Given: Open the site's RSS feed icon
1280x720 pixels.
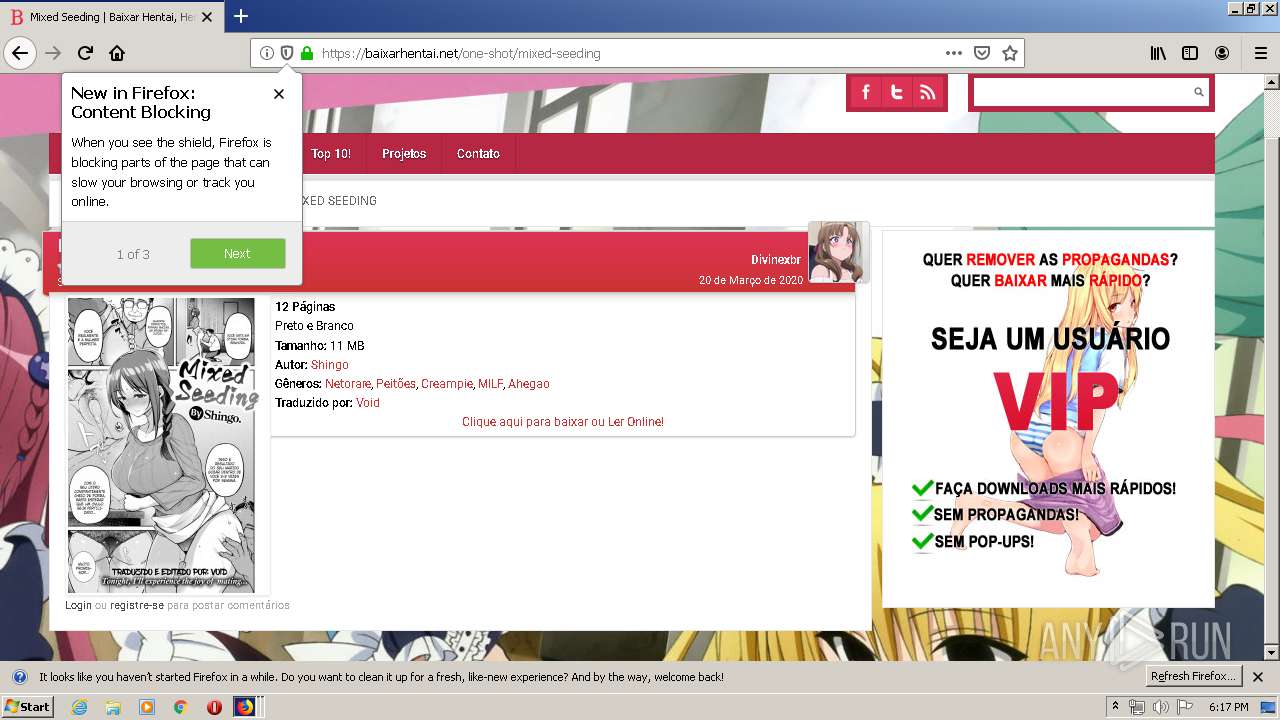Looking at the screenshot, I should (x=928, y=93).
